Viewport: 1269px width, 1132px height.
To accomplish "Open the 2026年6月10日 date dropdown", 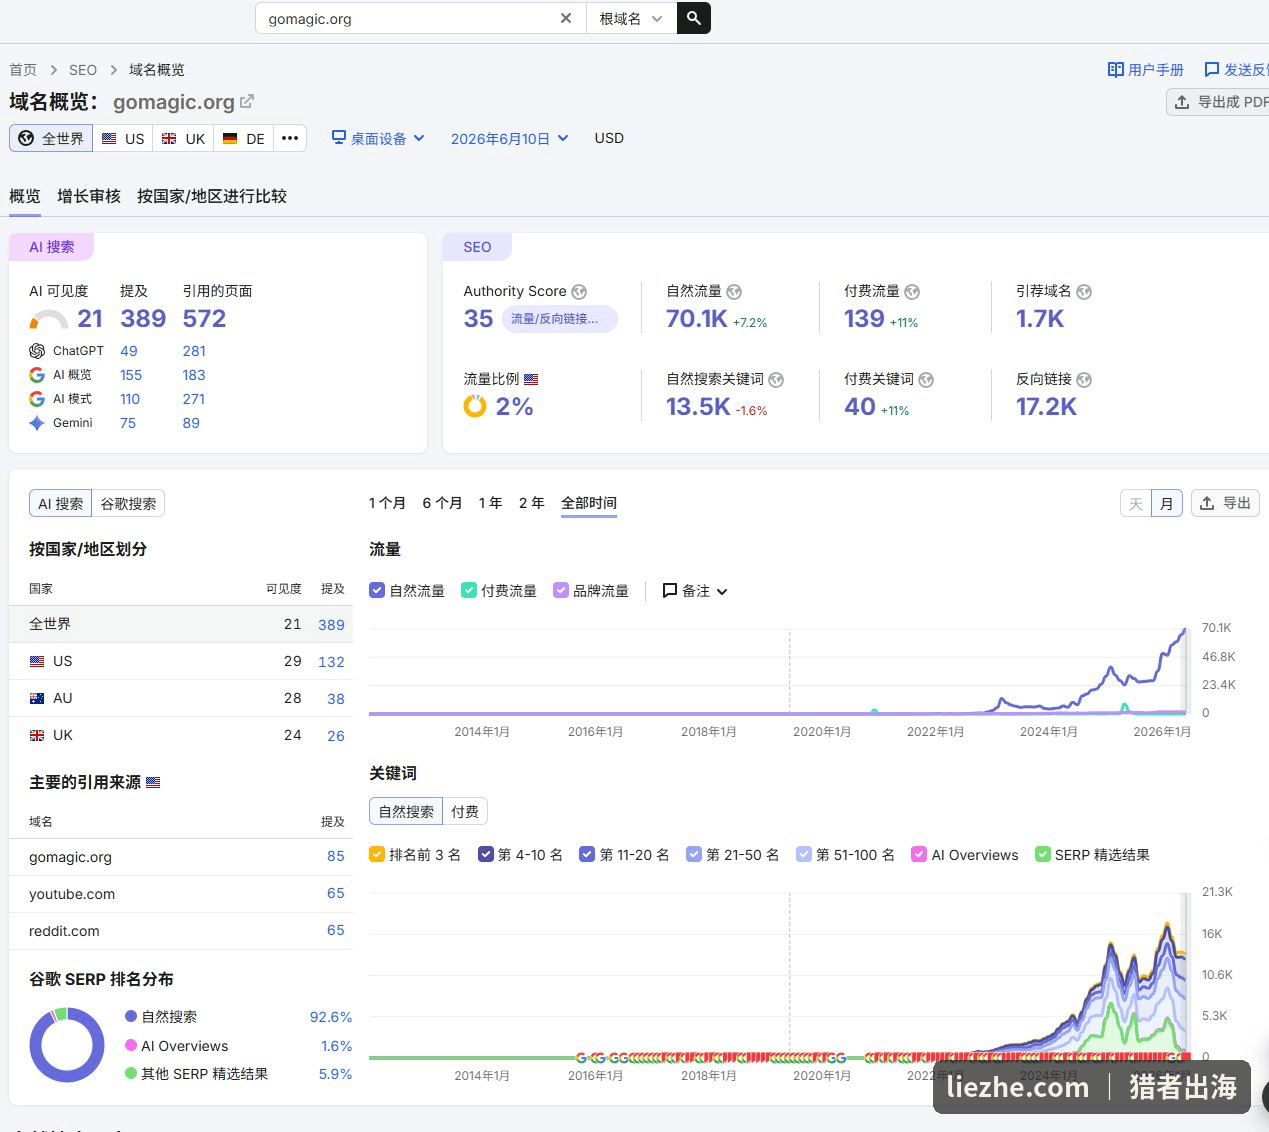I will (x=510, y=138).
